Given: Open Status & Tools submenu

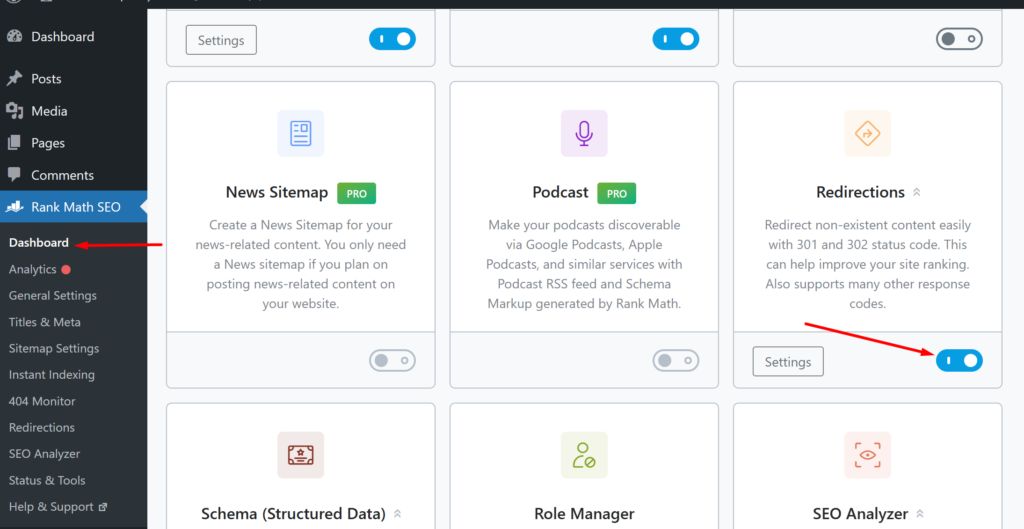Looking at the screenshot, I should point(47,480).
